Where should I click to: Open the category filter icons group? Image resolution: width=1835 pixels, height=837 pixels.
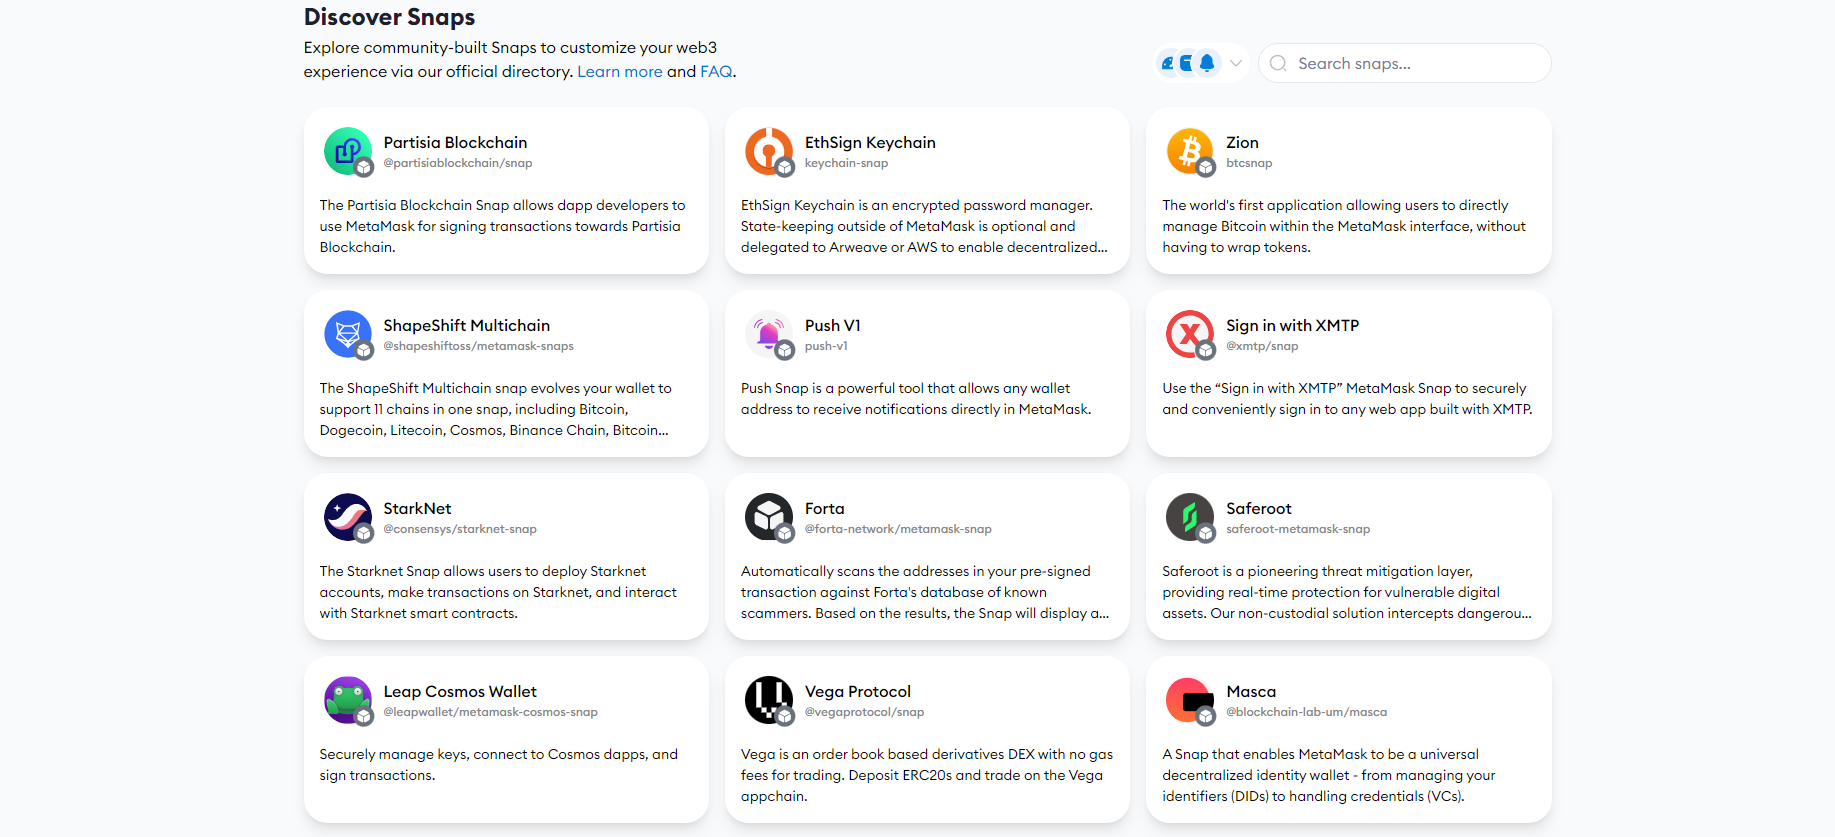(x=1188, y=63)
